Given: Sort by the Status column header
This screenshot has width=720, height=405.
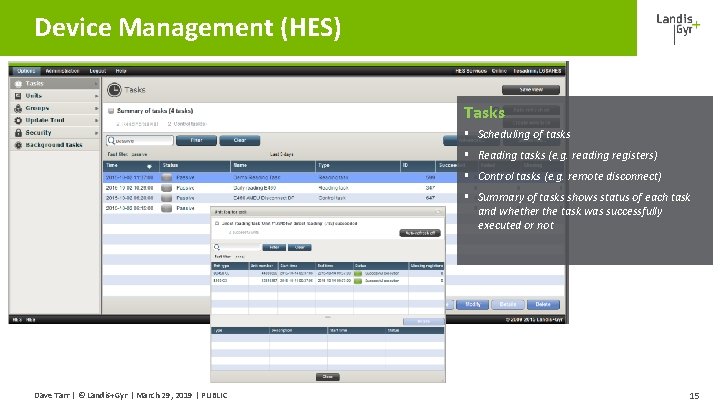Looking at the screenshot, I should tap(195, 166).
